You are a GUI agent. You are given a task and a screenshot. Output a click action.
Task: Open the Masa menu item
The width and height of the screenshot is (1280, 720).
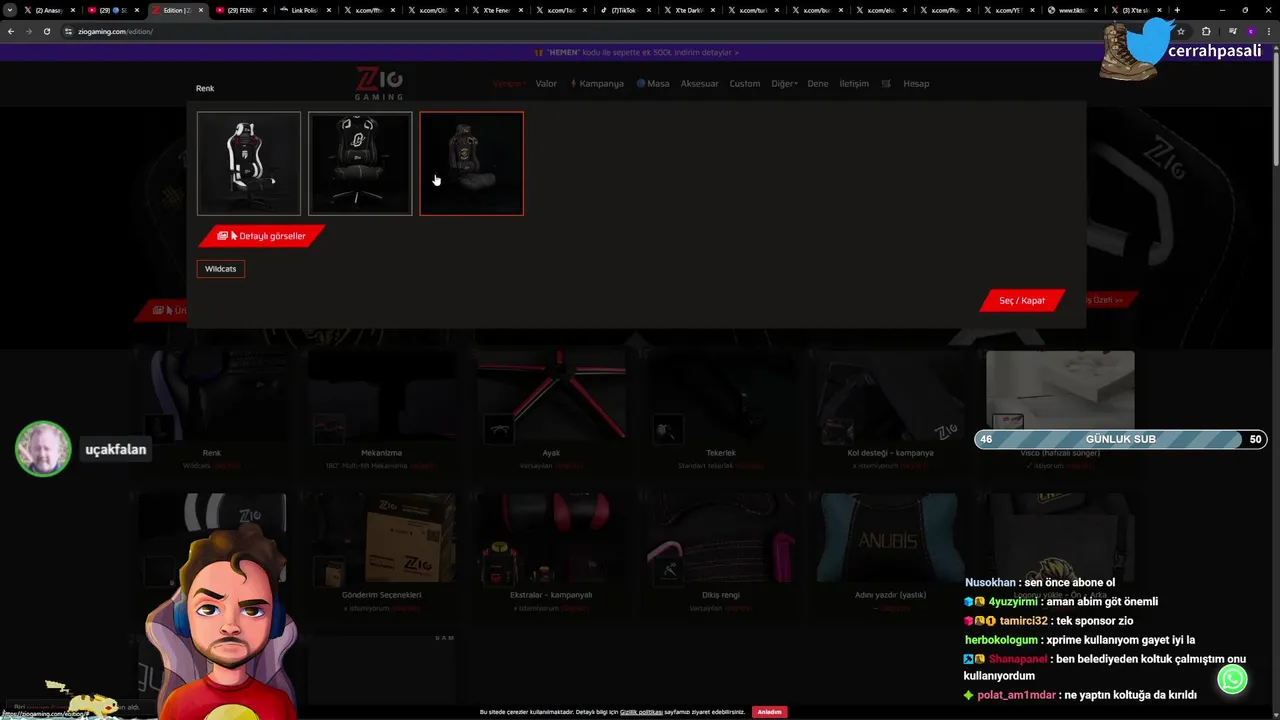tap(653, 84)
